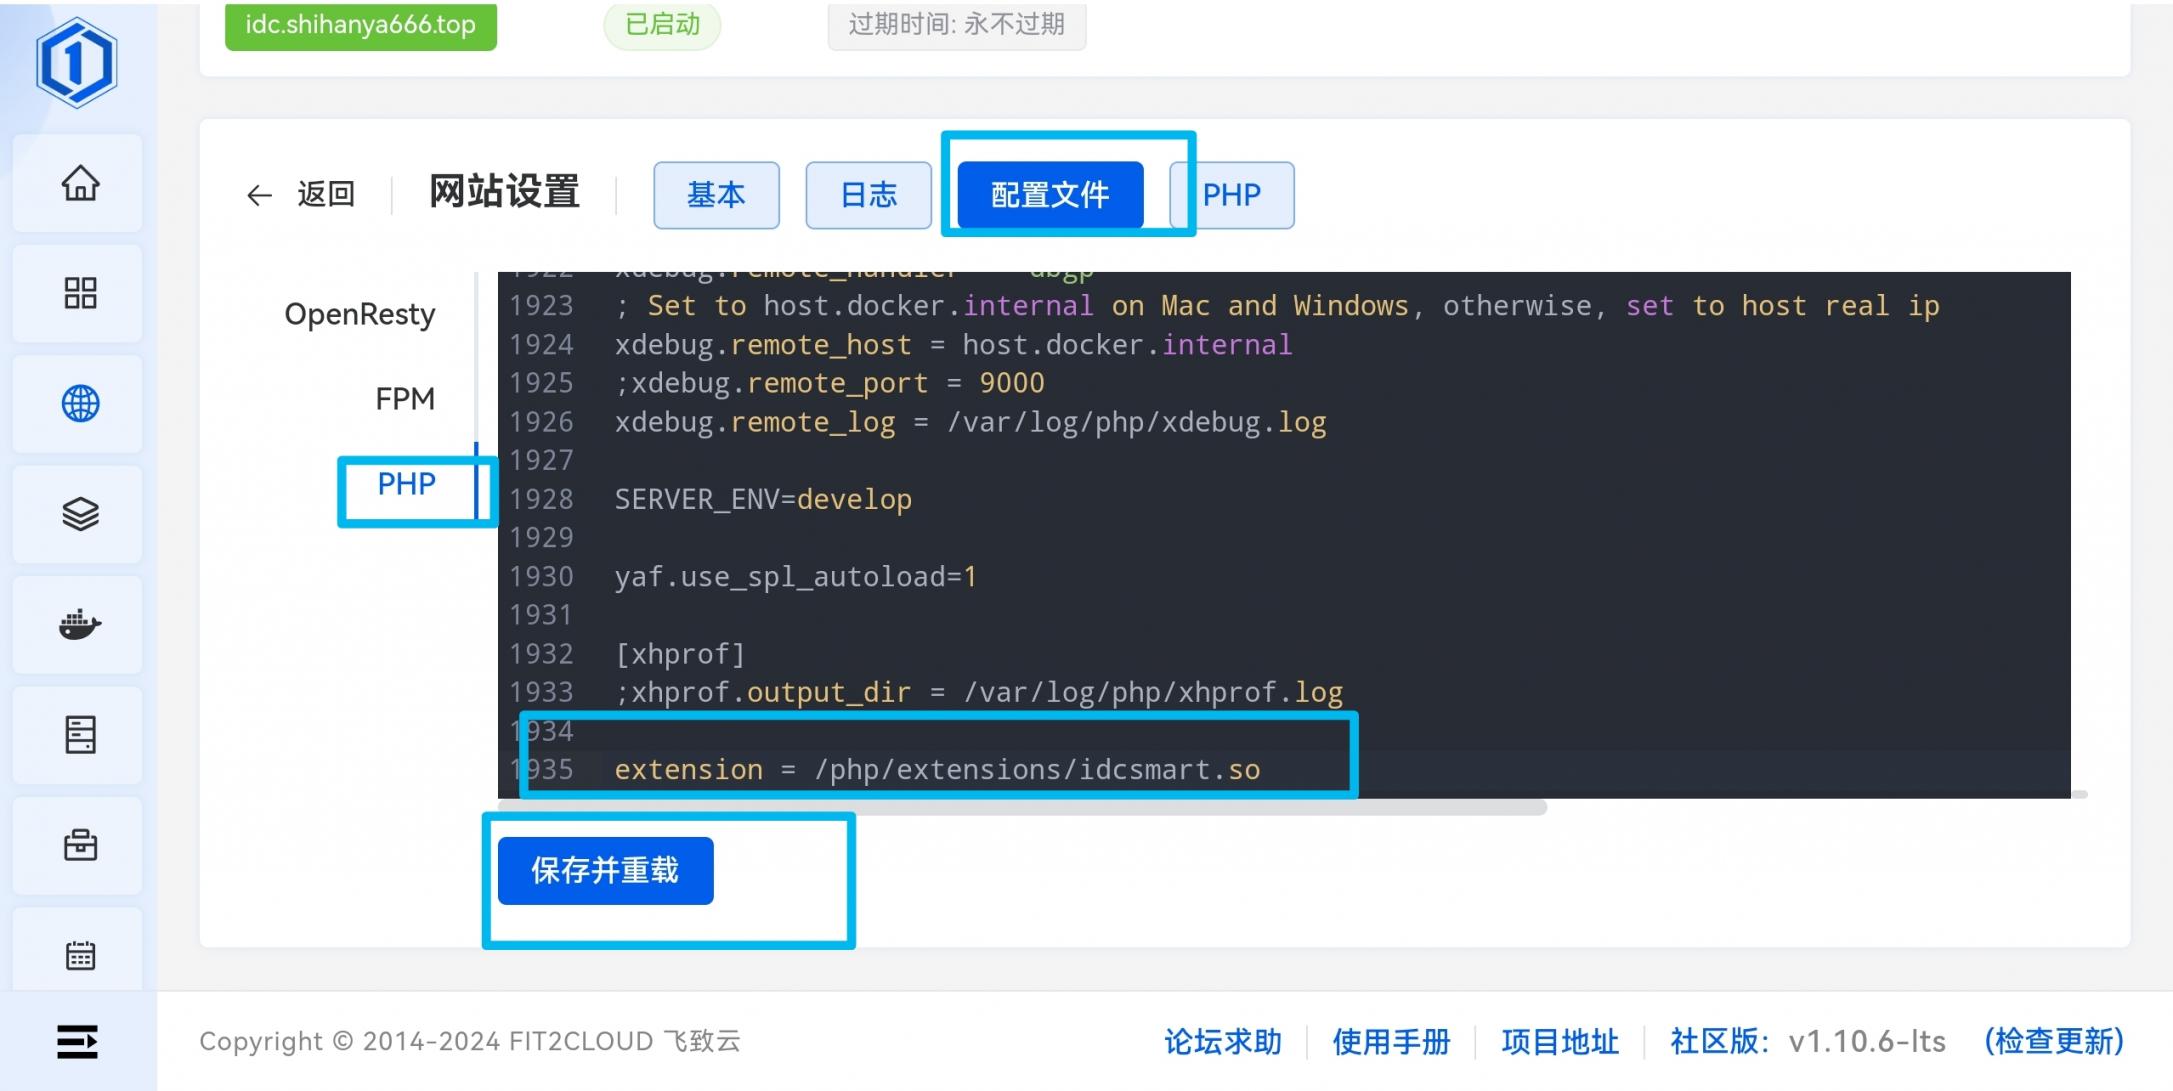
Task: Open 使用手册 link
Action: (x=1391, y=1041)
